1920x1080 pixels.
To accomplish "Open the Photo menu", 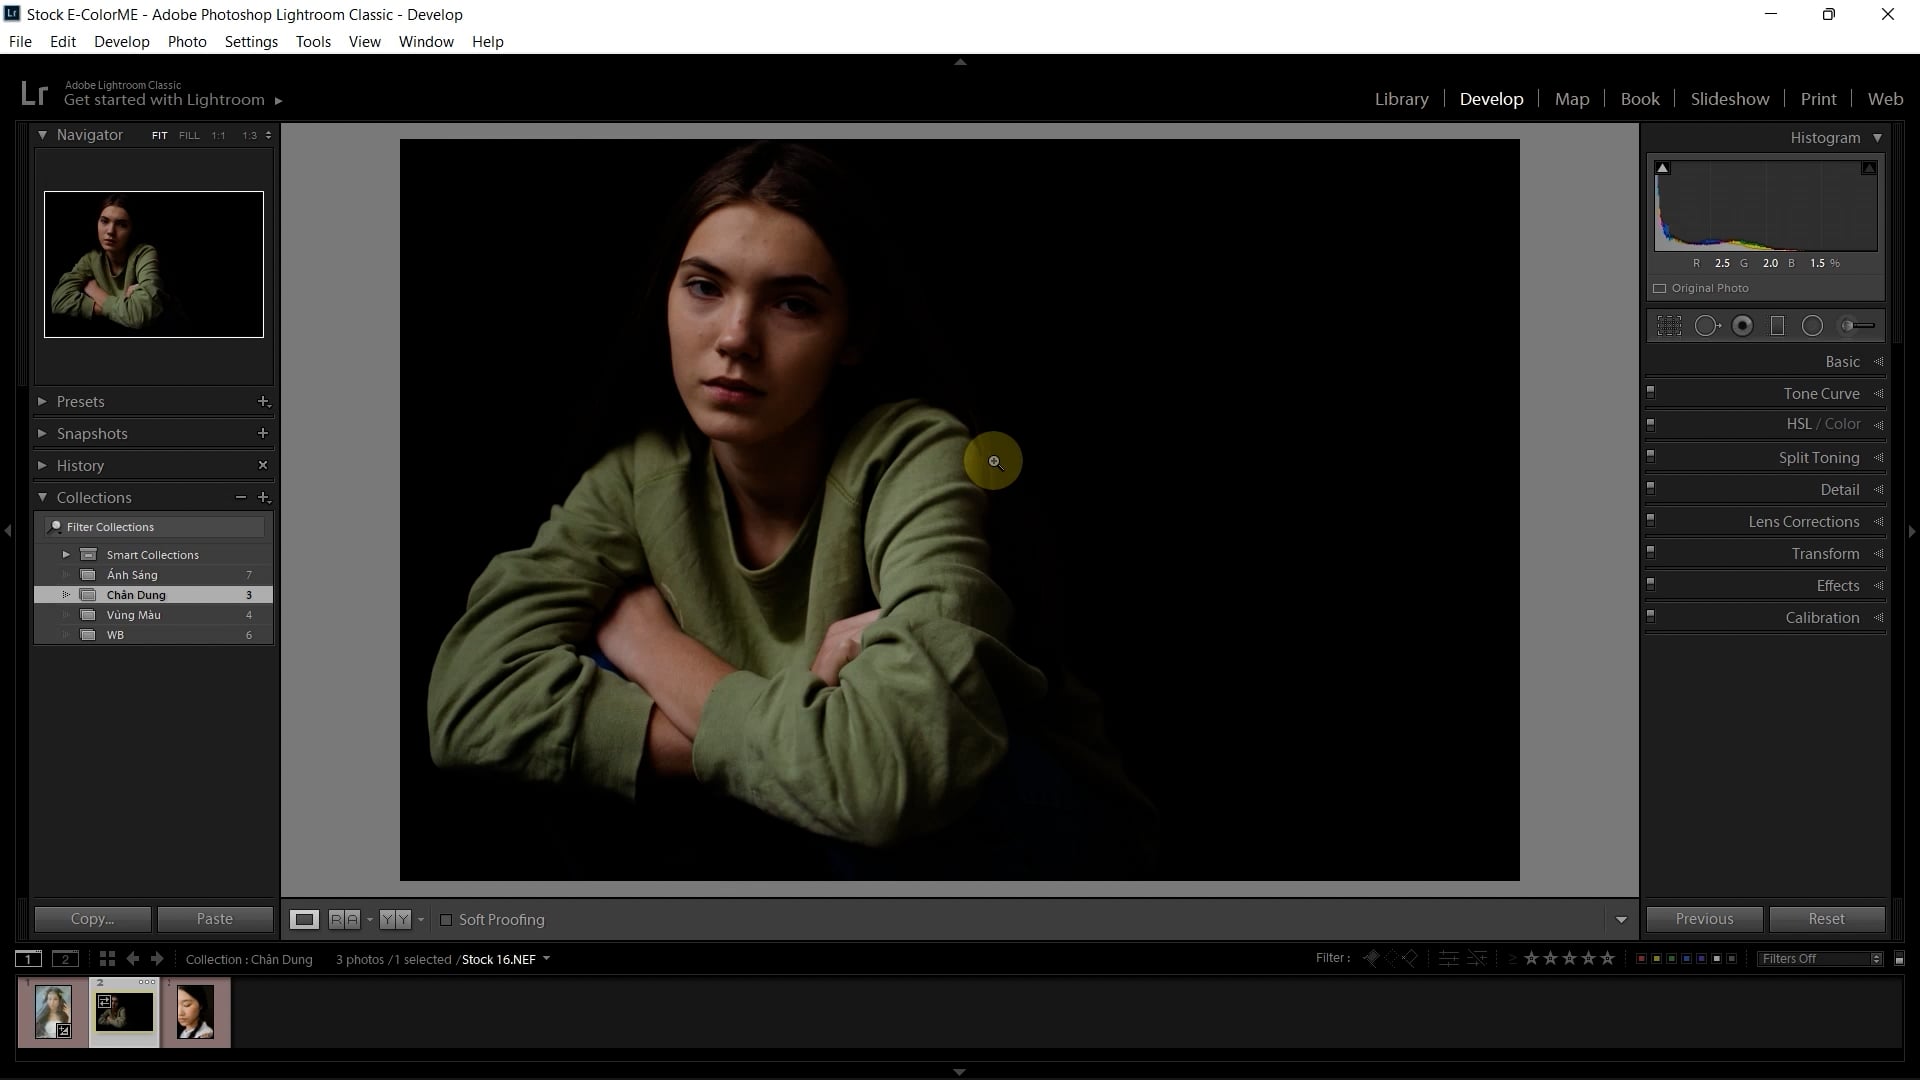I will [187, 42].
